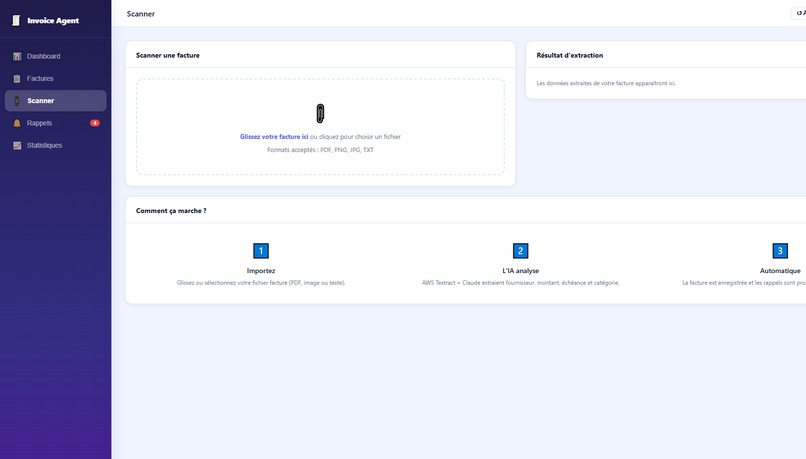Viewport: 806px width, 459px height.
Task: Click the step 3 number icon
Action: (x=780, y=251)
